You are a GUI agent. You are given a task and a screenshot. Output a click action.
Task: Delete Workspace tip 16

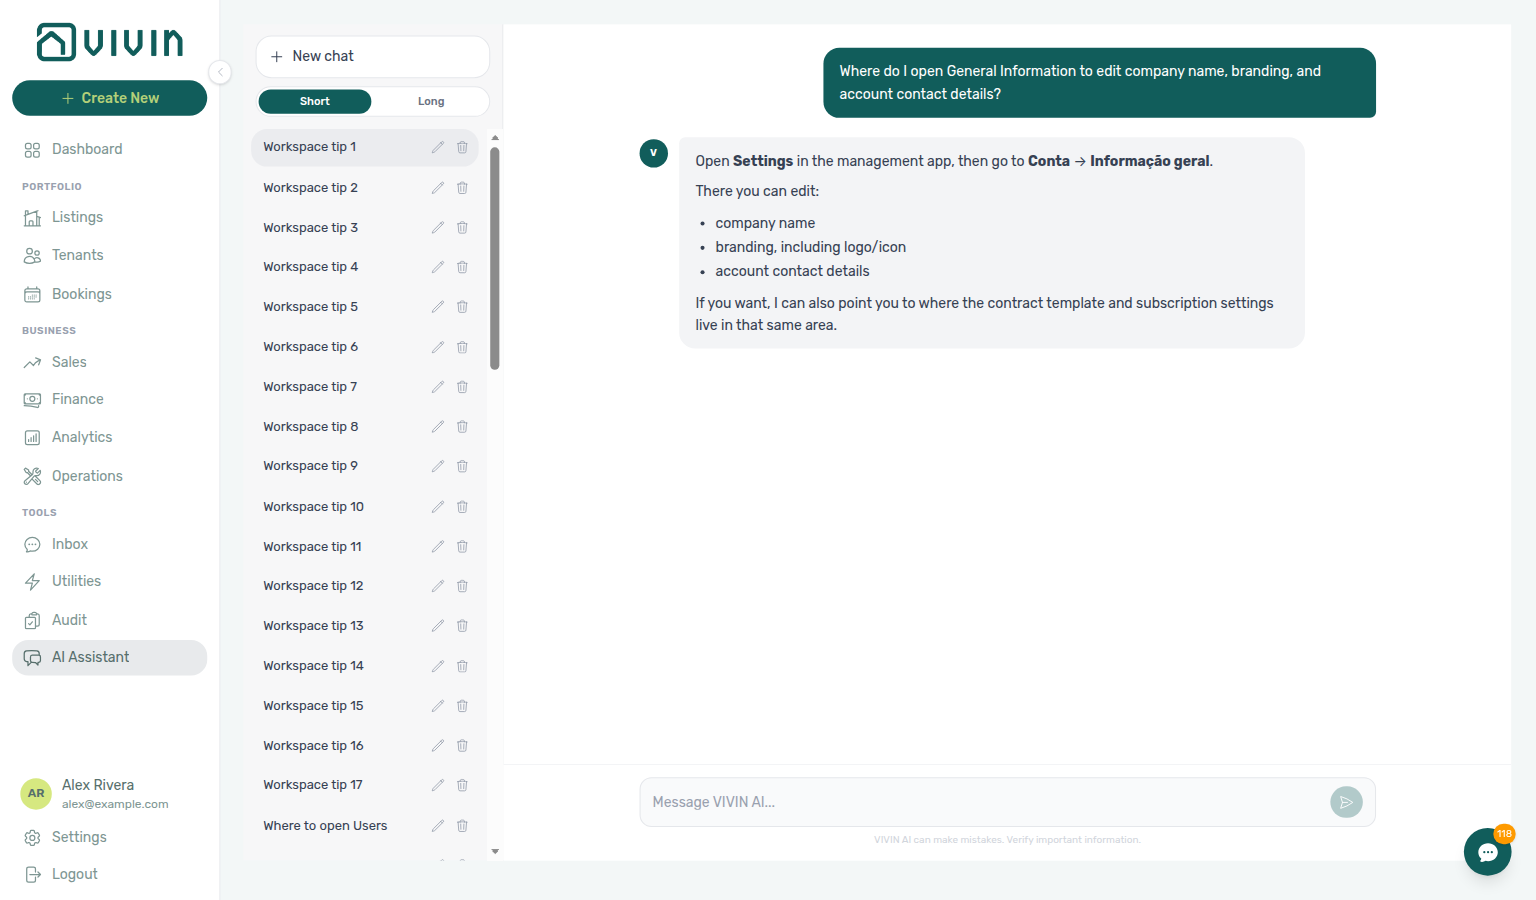pos(462,746)
